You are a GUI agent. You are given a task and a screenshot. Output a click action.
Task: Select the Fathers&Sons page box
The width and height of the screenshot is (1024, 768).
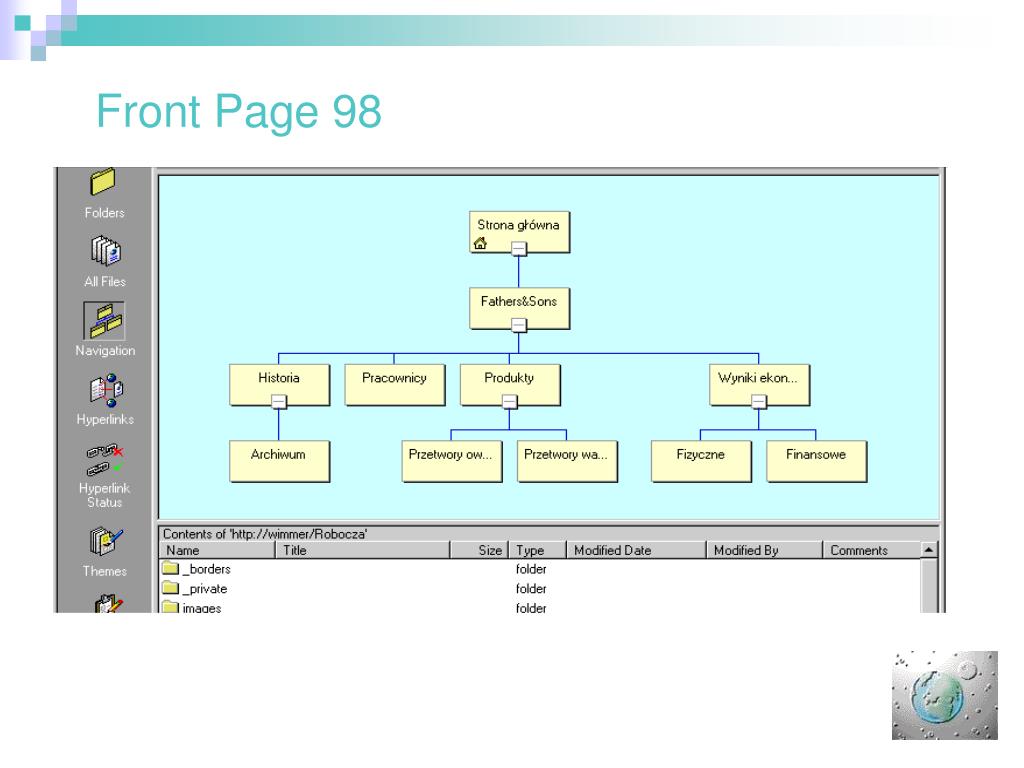point(519,308)
